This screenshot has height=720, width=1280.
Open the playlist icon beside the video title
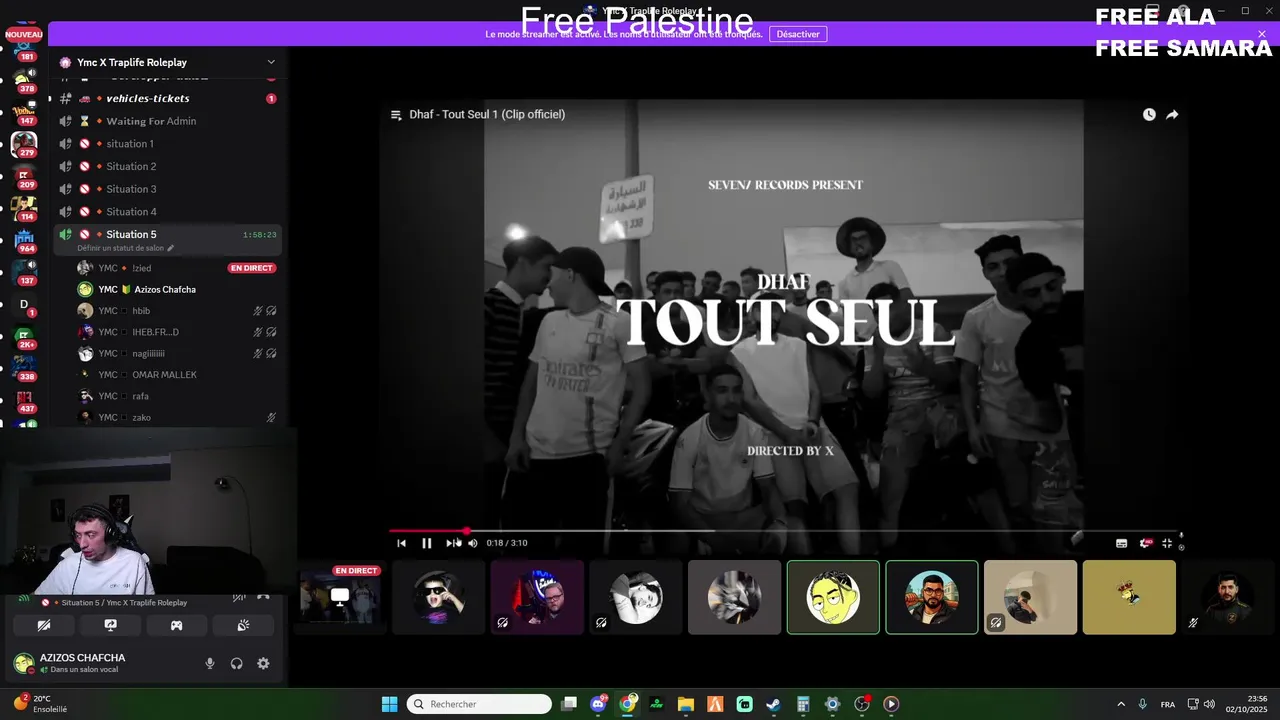[x=396, y=114]
